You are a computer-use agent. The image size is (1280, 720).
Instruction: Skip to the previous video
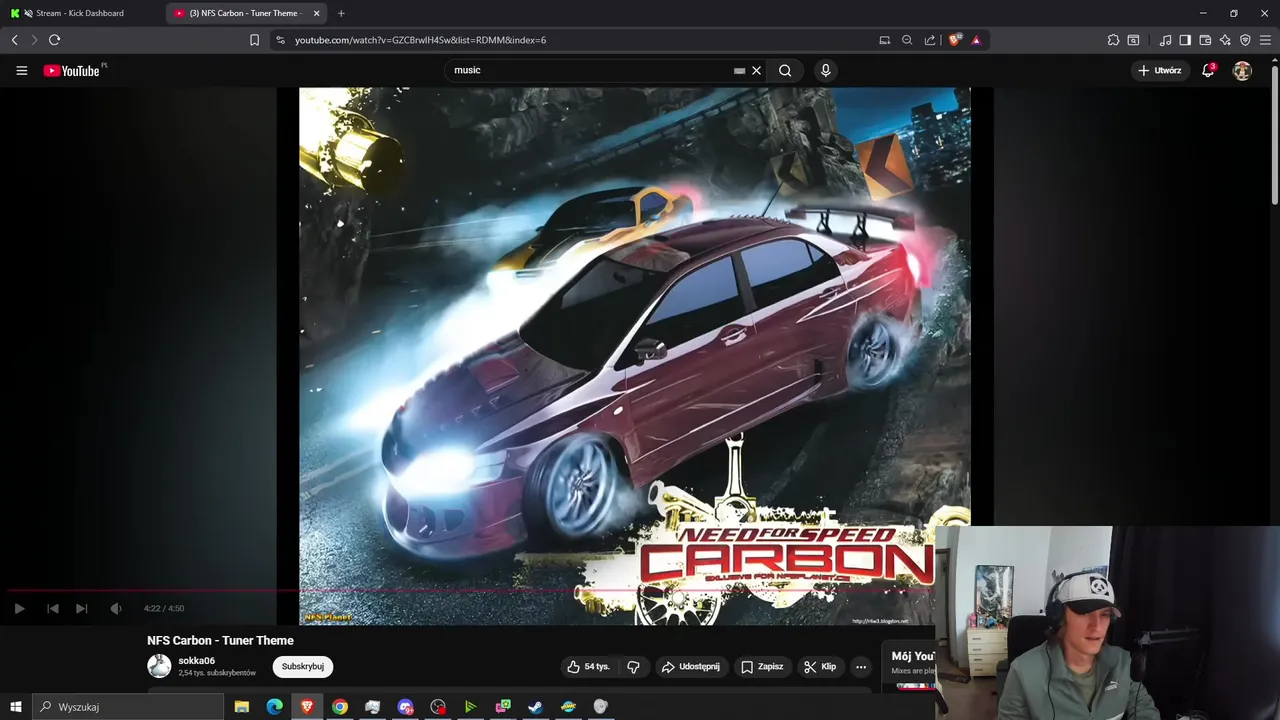[x=53, y=608]
